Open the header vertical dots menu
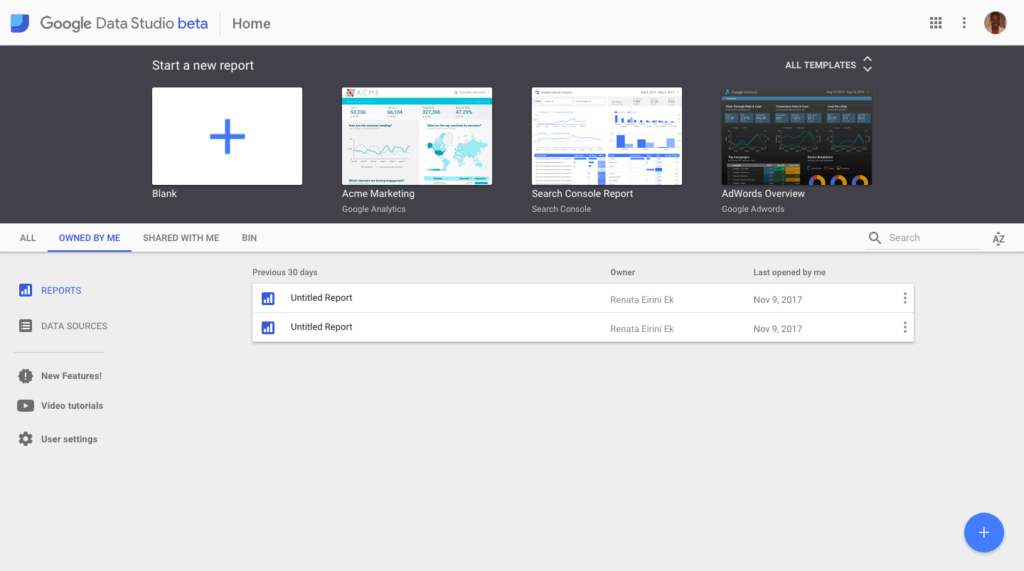Viewport: 1024px width, 571px height. 964,23
